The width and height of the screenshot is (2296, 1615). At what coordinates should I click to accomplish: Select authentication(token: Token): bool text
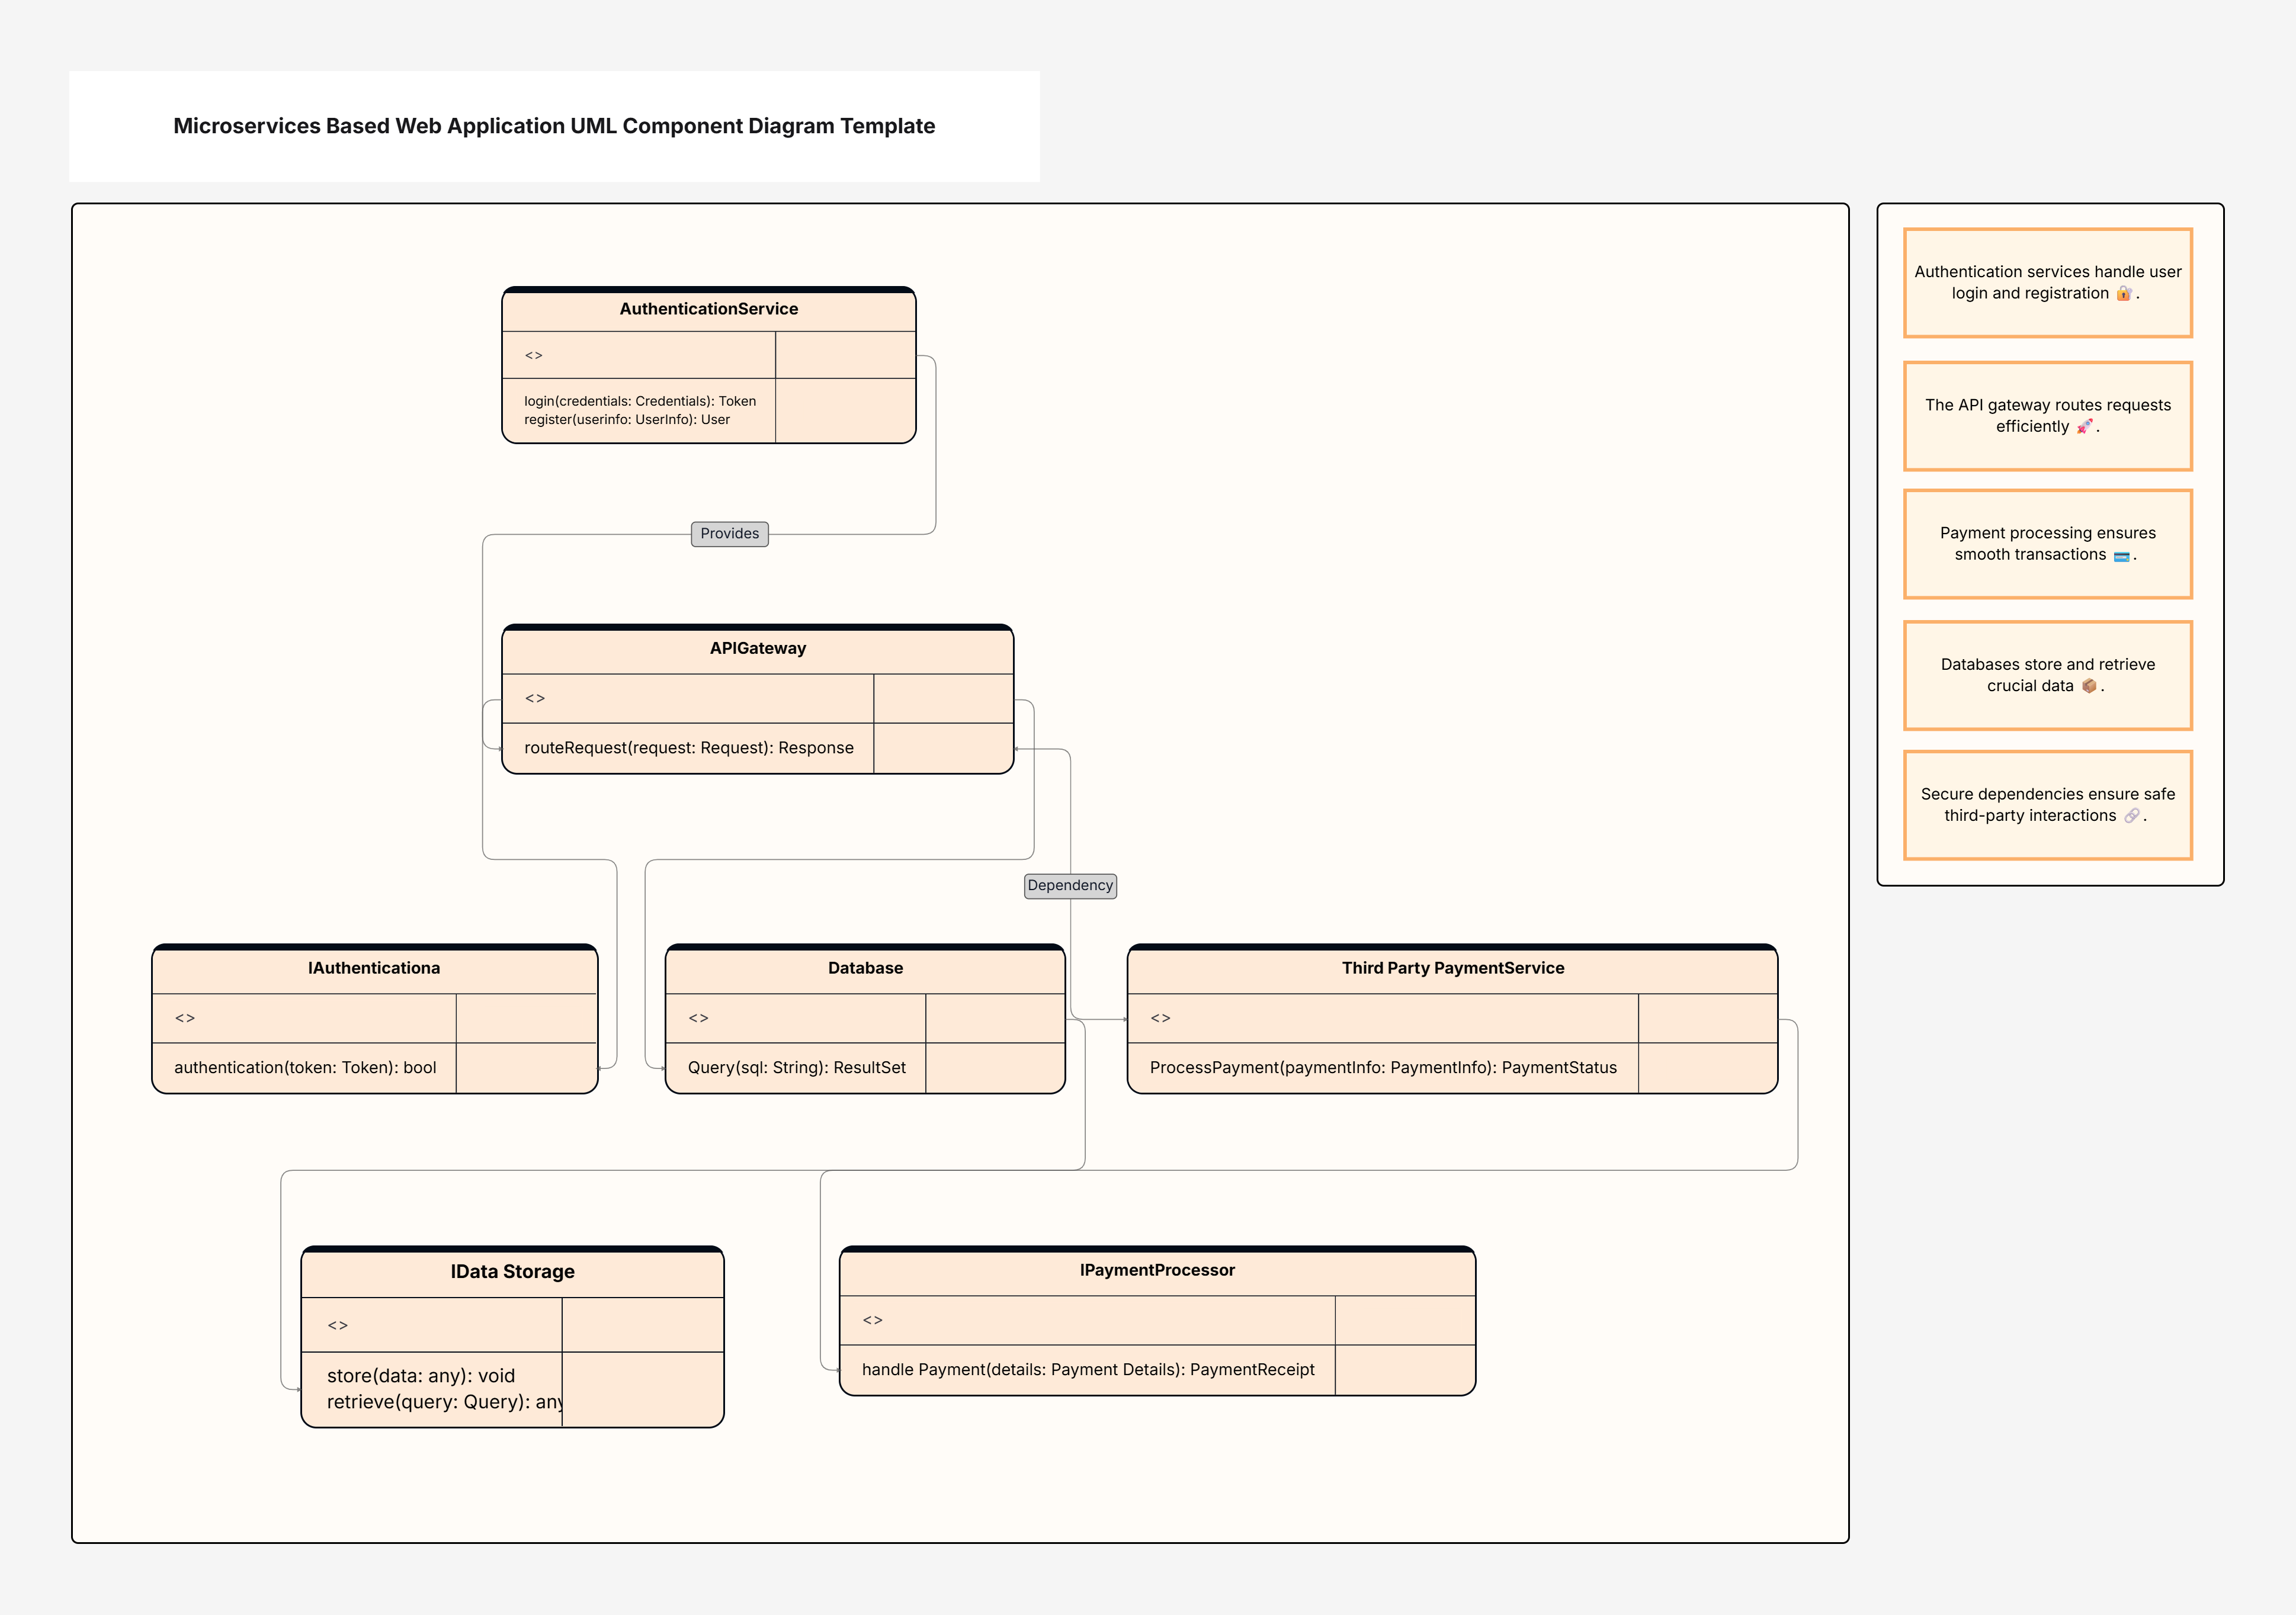tap(305, 1068)
